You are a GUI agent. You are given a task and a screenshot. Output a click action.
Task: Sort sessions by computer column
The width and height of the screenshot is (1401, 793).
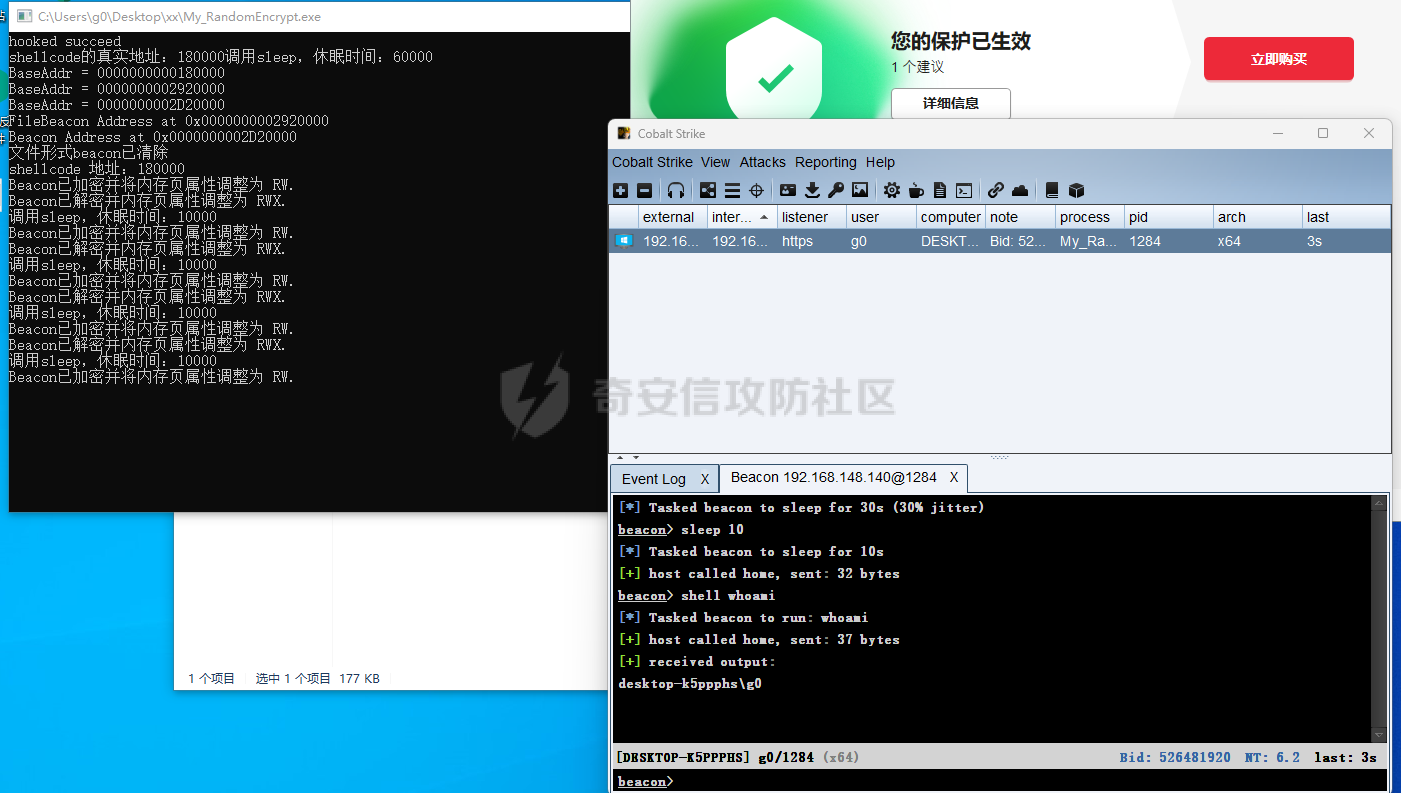950,217
